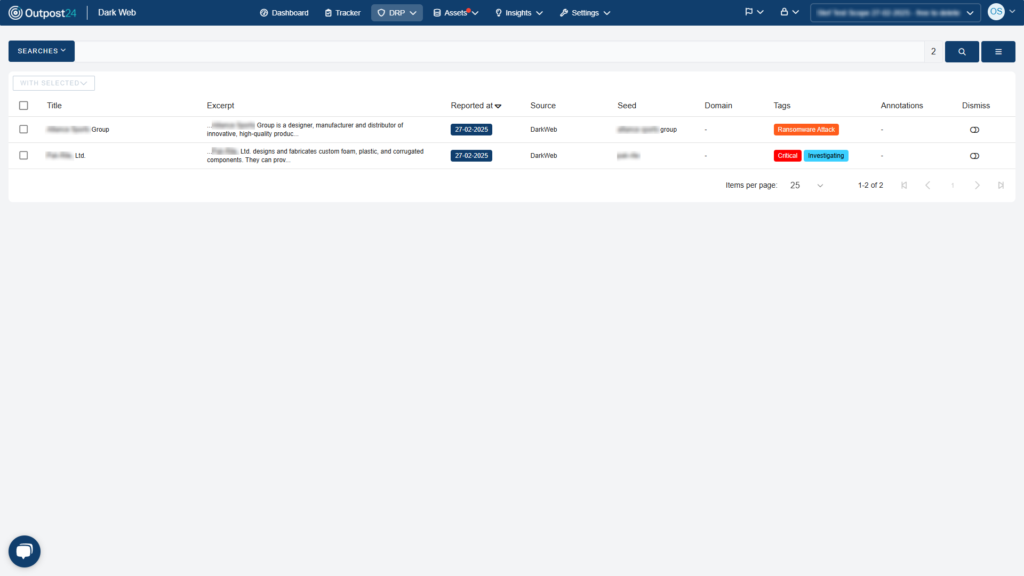Click the Group designer manufacturer excerpt
1024x576 pixels.
305,129
